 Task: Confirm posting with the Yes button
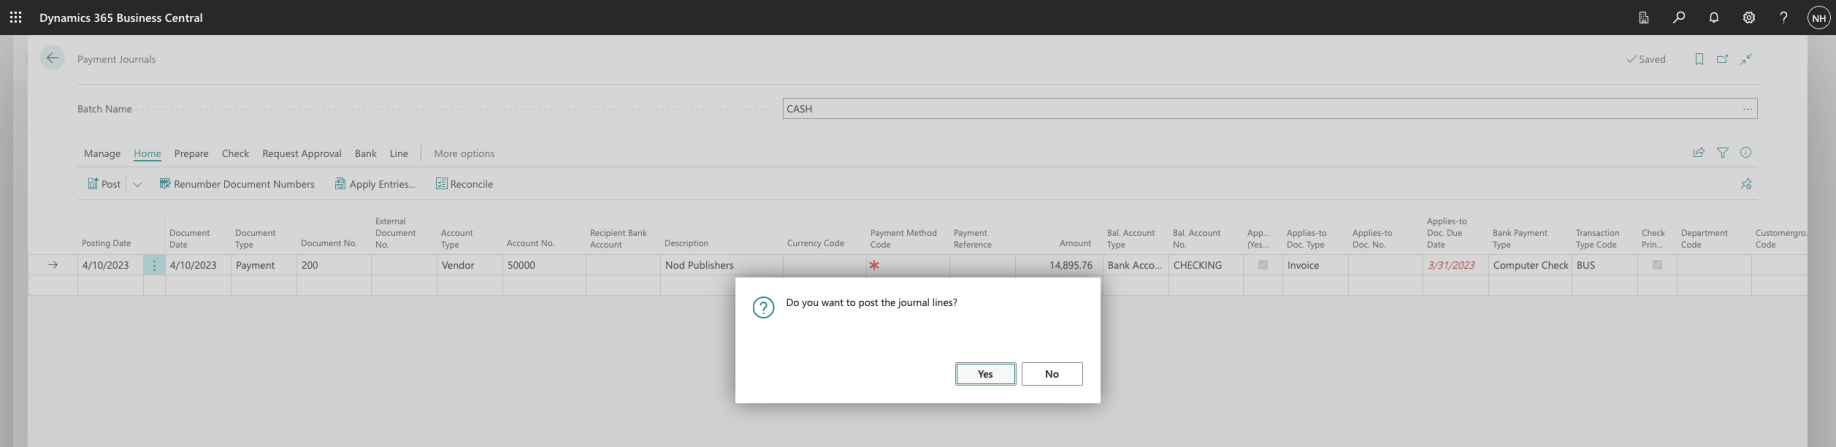tap(985, 374)
